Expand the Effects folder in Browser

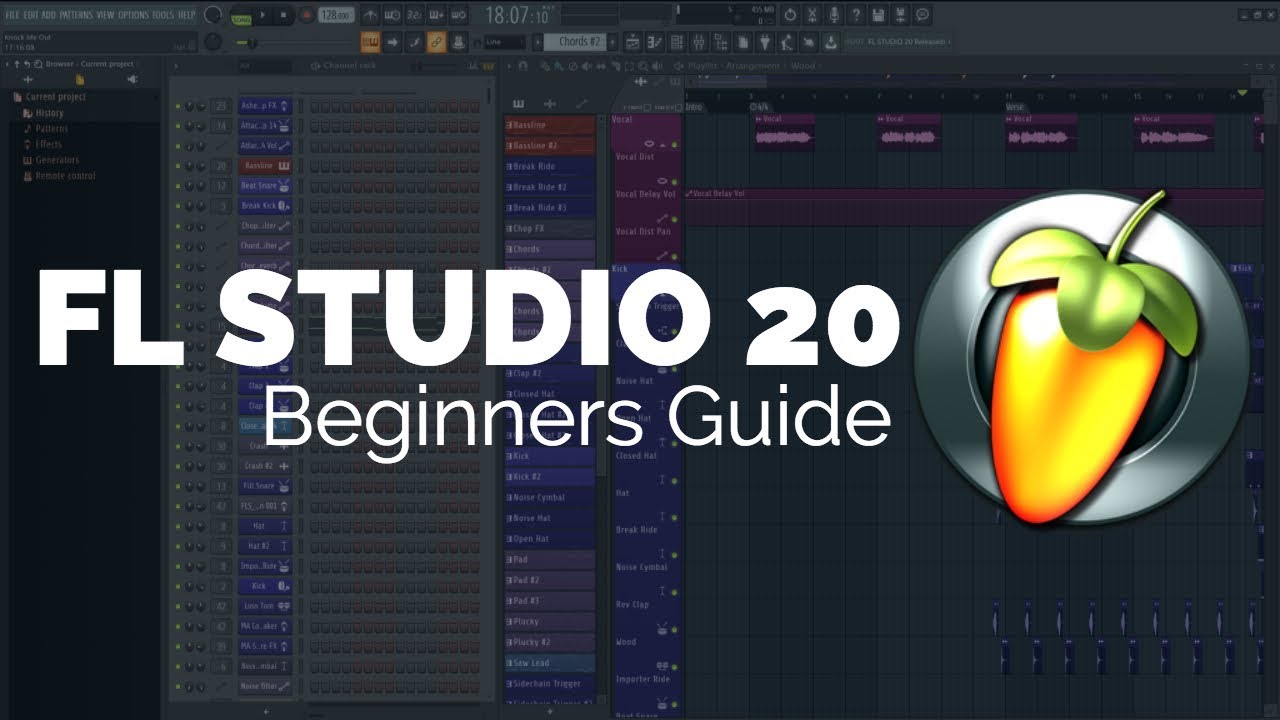click(x=42, y=144)
